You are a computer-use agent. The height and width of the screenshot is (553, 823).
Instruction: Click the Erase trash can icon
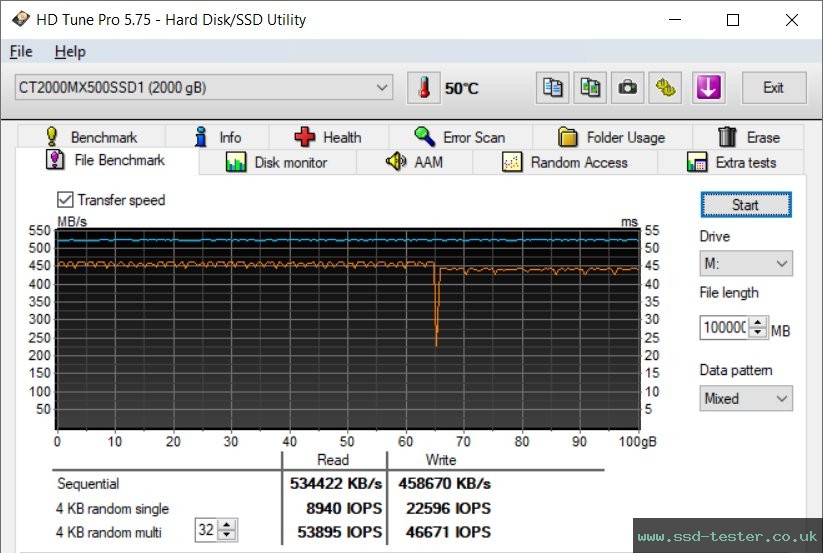727,137
